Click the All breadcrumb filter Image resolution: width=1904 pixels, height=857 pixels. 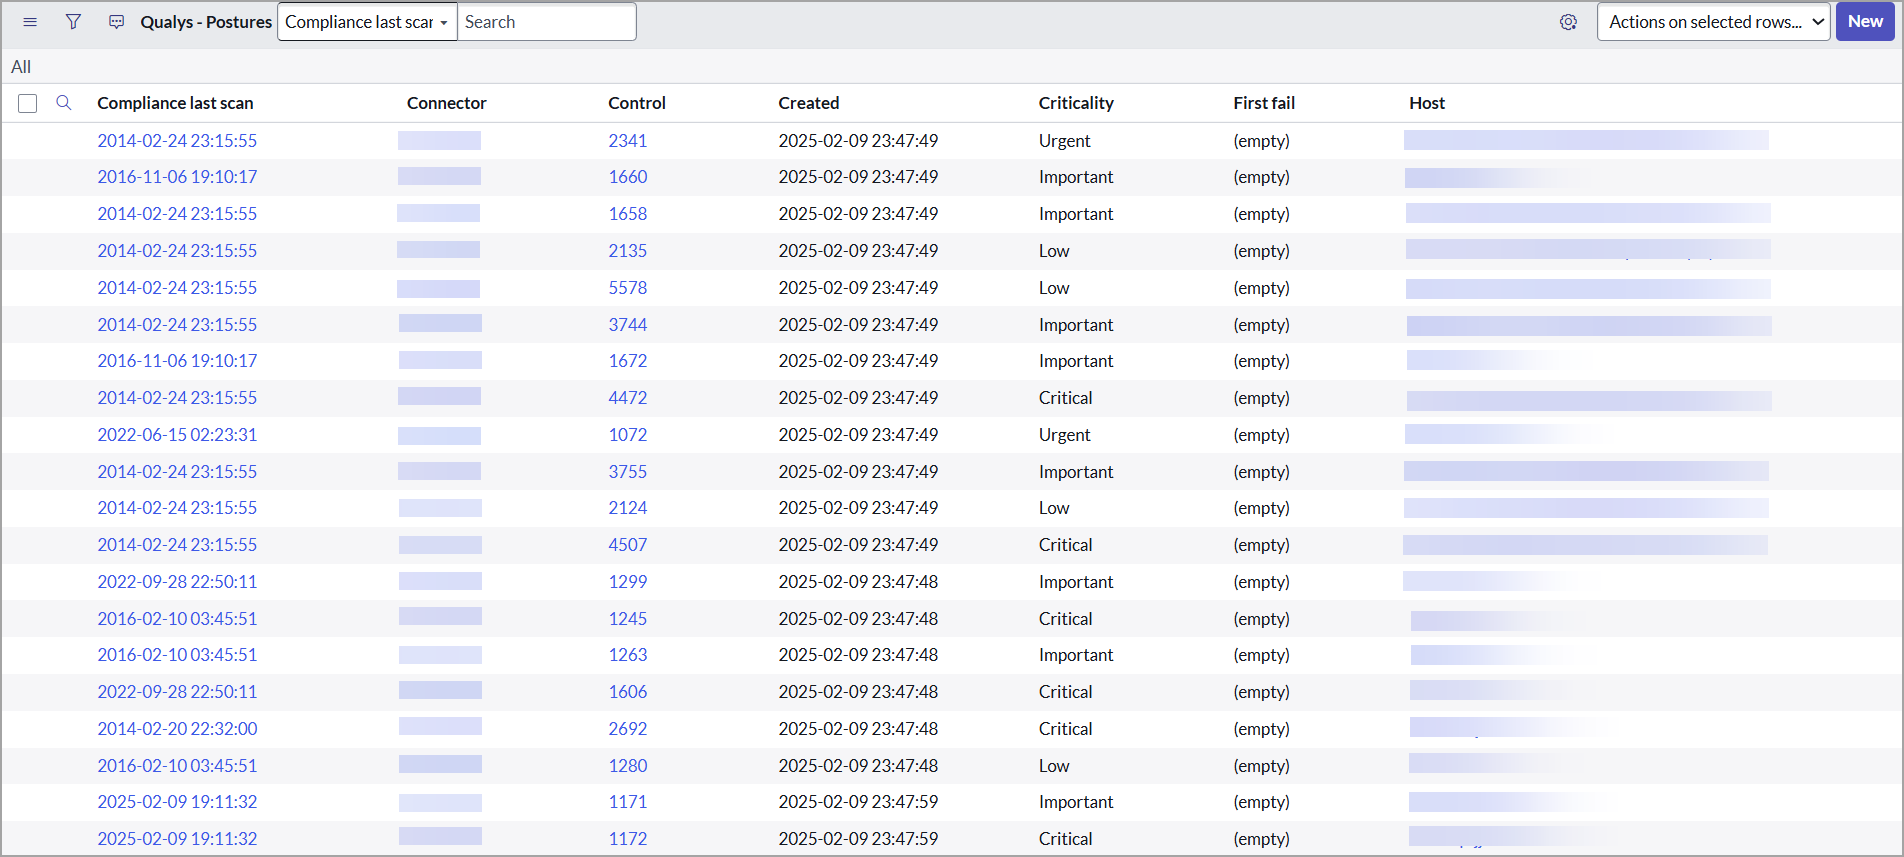(x=21, y=67)
